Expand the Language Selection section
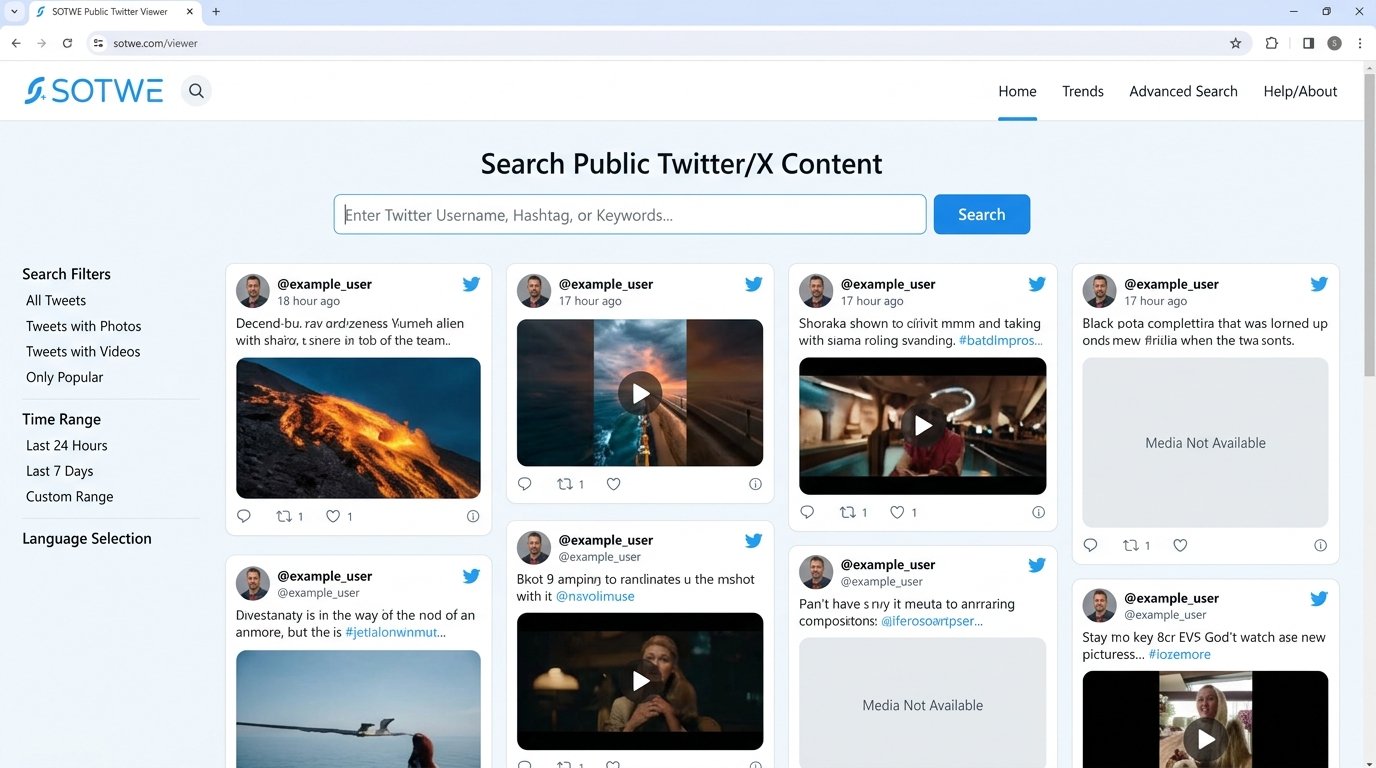 87,538
